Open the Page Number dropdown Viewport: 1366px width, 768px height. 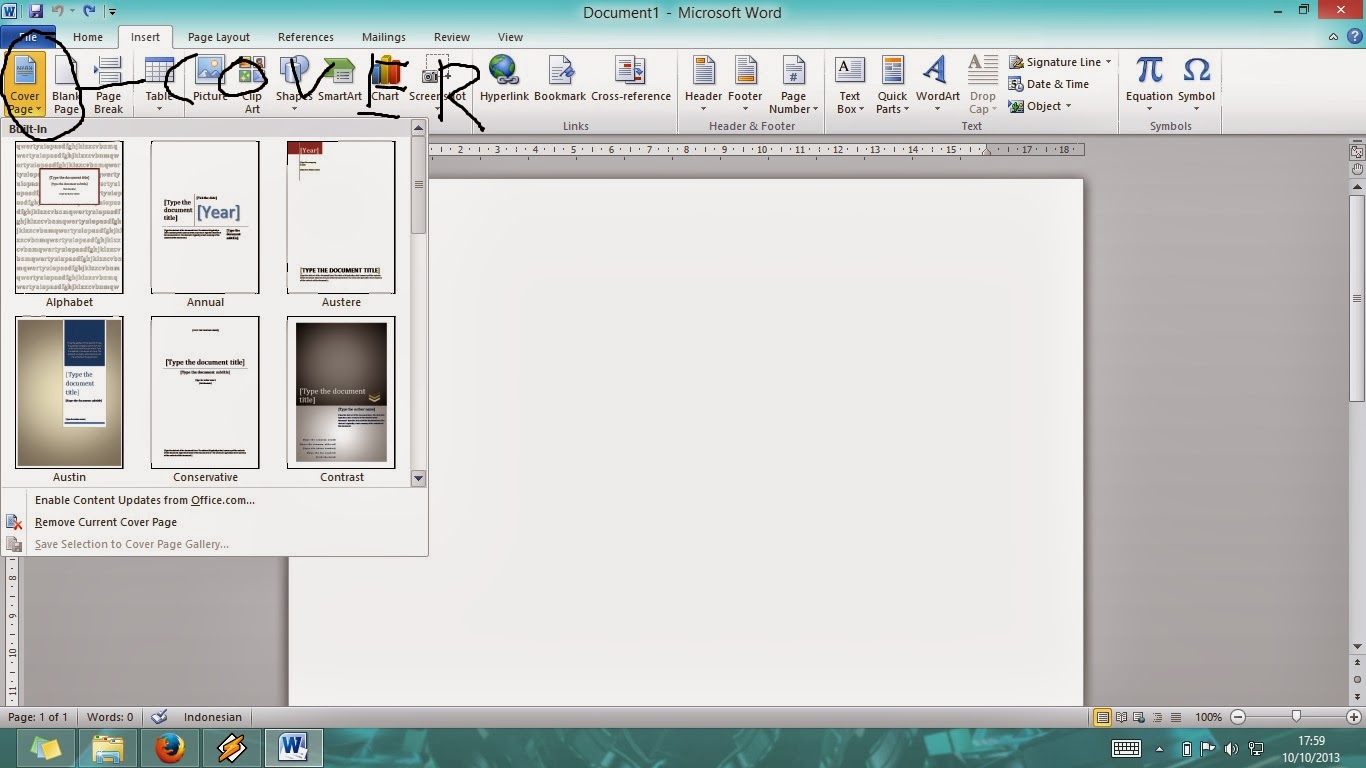(794, 85)
